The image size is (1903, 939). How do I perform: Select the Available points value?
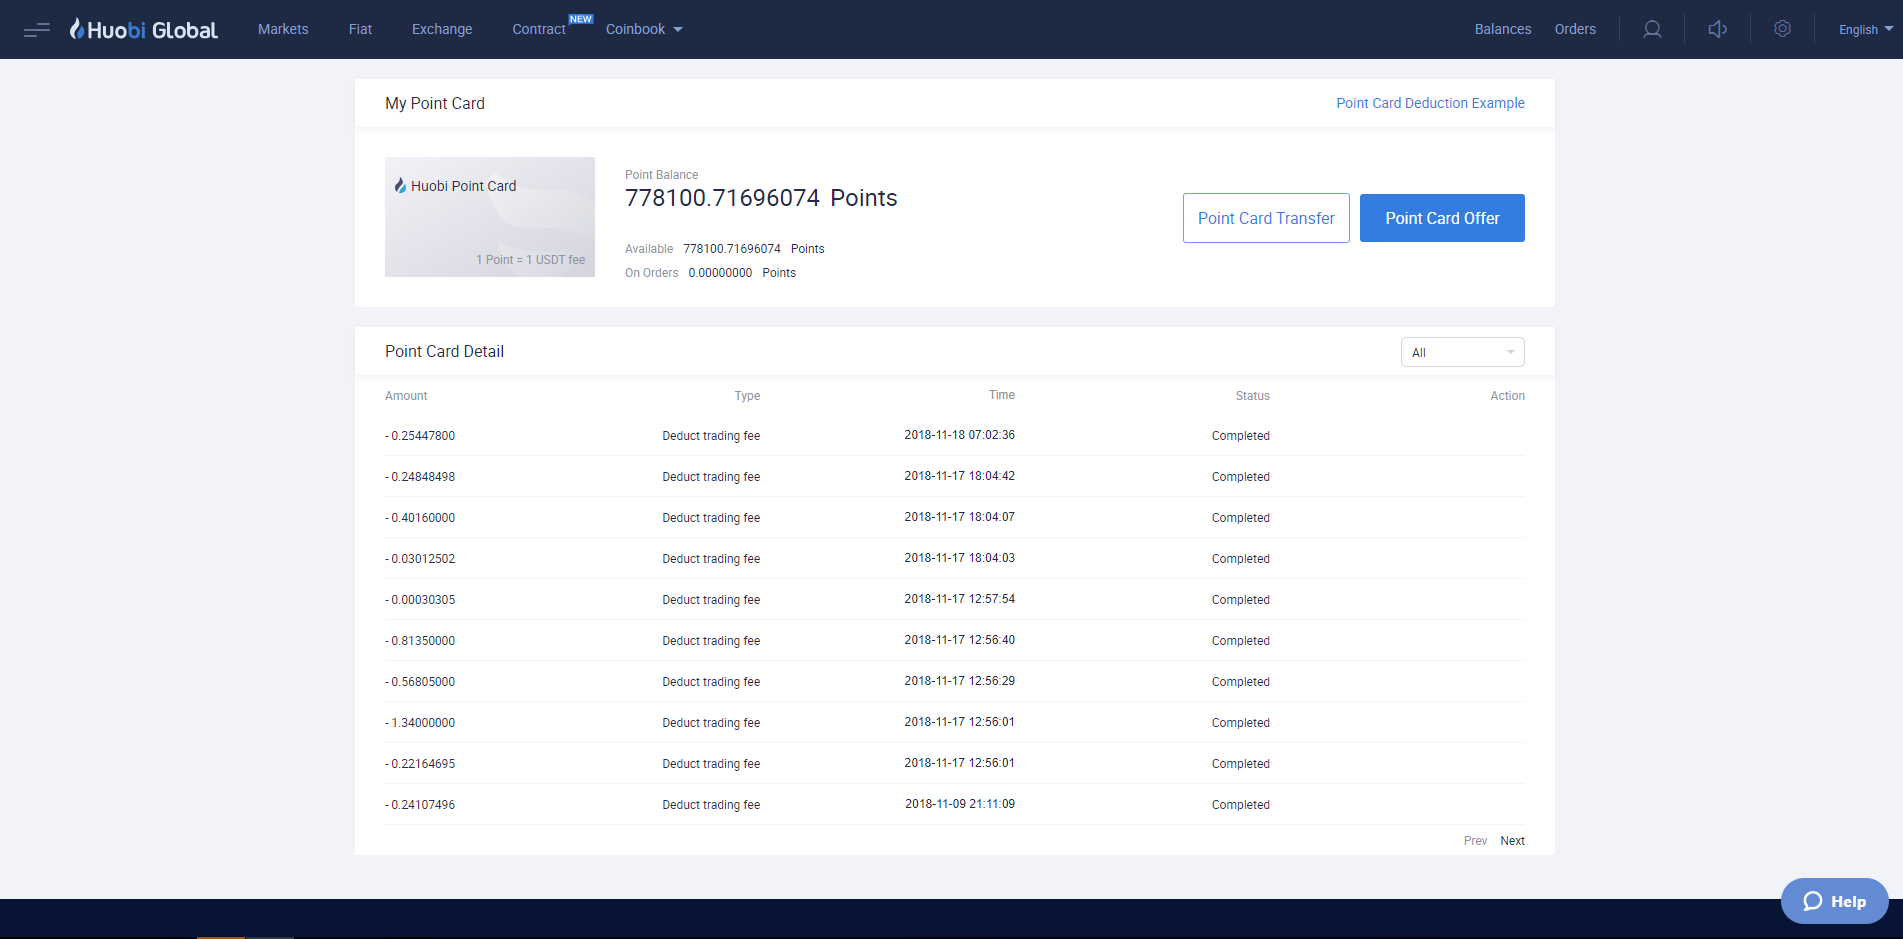tap(732, 249)
